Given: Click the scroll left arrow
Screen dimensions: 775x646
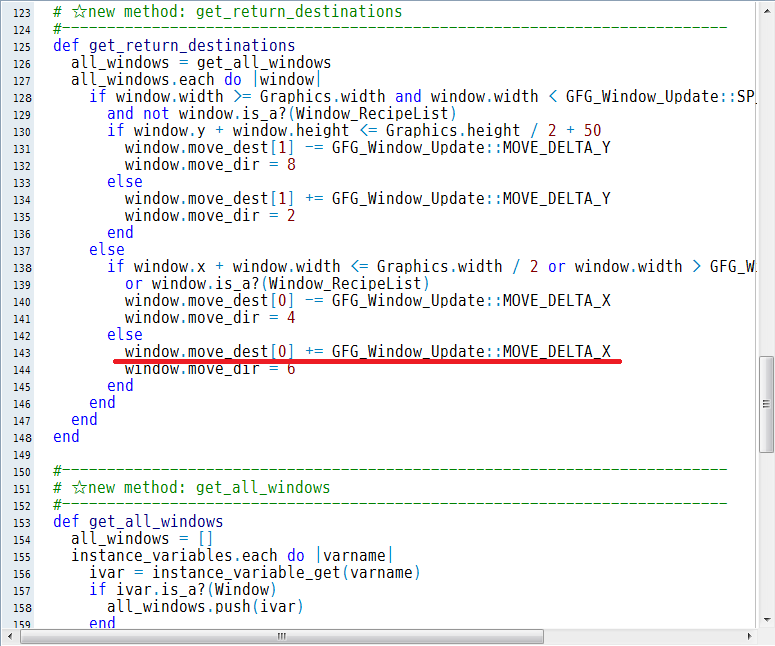Looking at the screenshot, I should pos(10,636).
